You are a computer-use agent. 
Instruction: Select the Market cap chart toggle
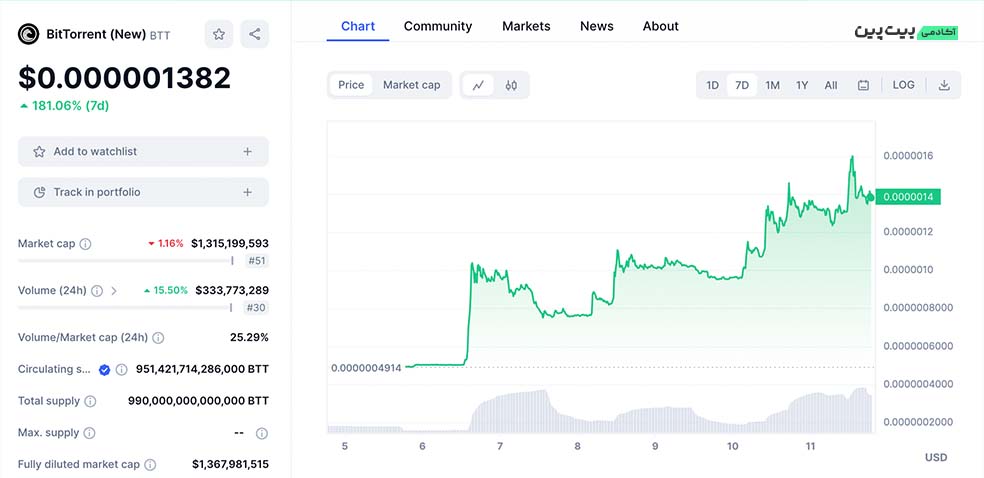tap(411, 85)
